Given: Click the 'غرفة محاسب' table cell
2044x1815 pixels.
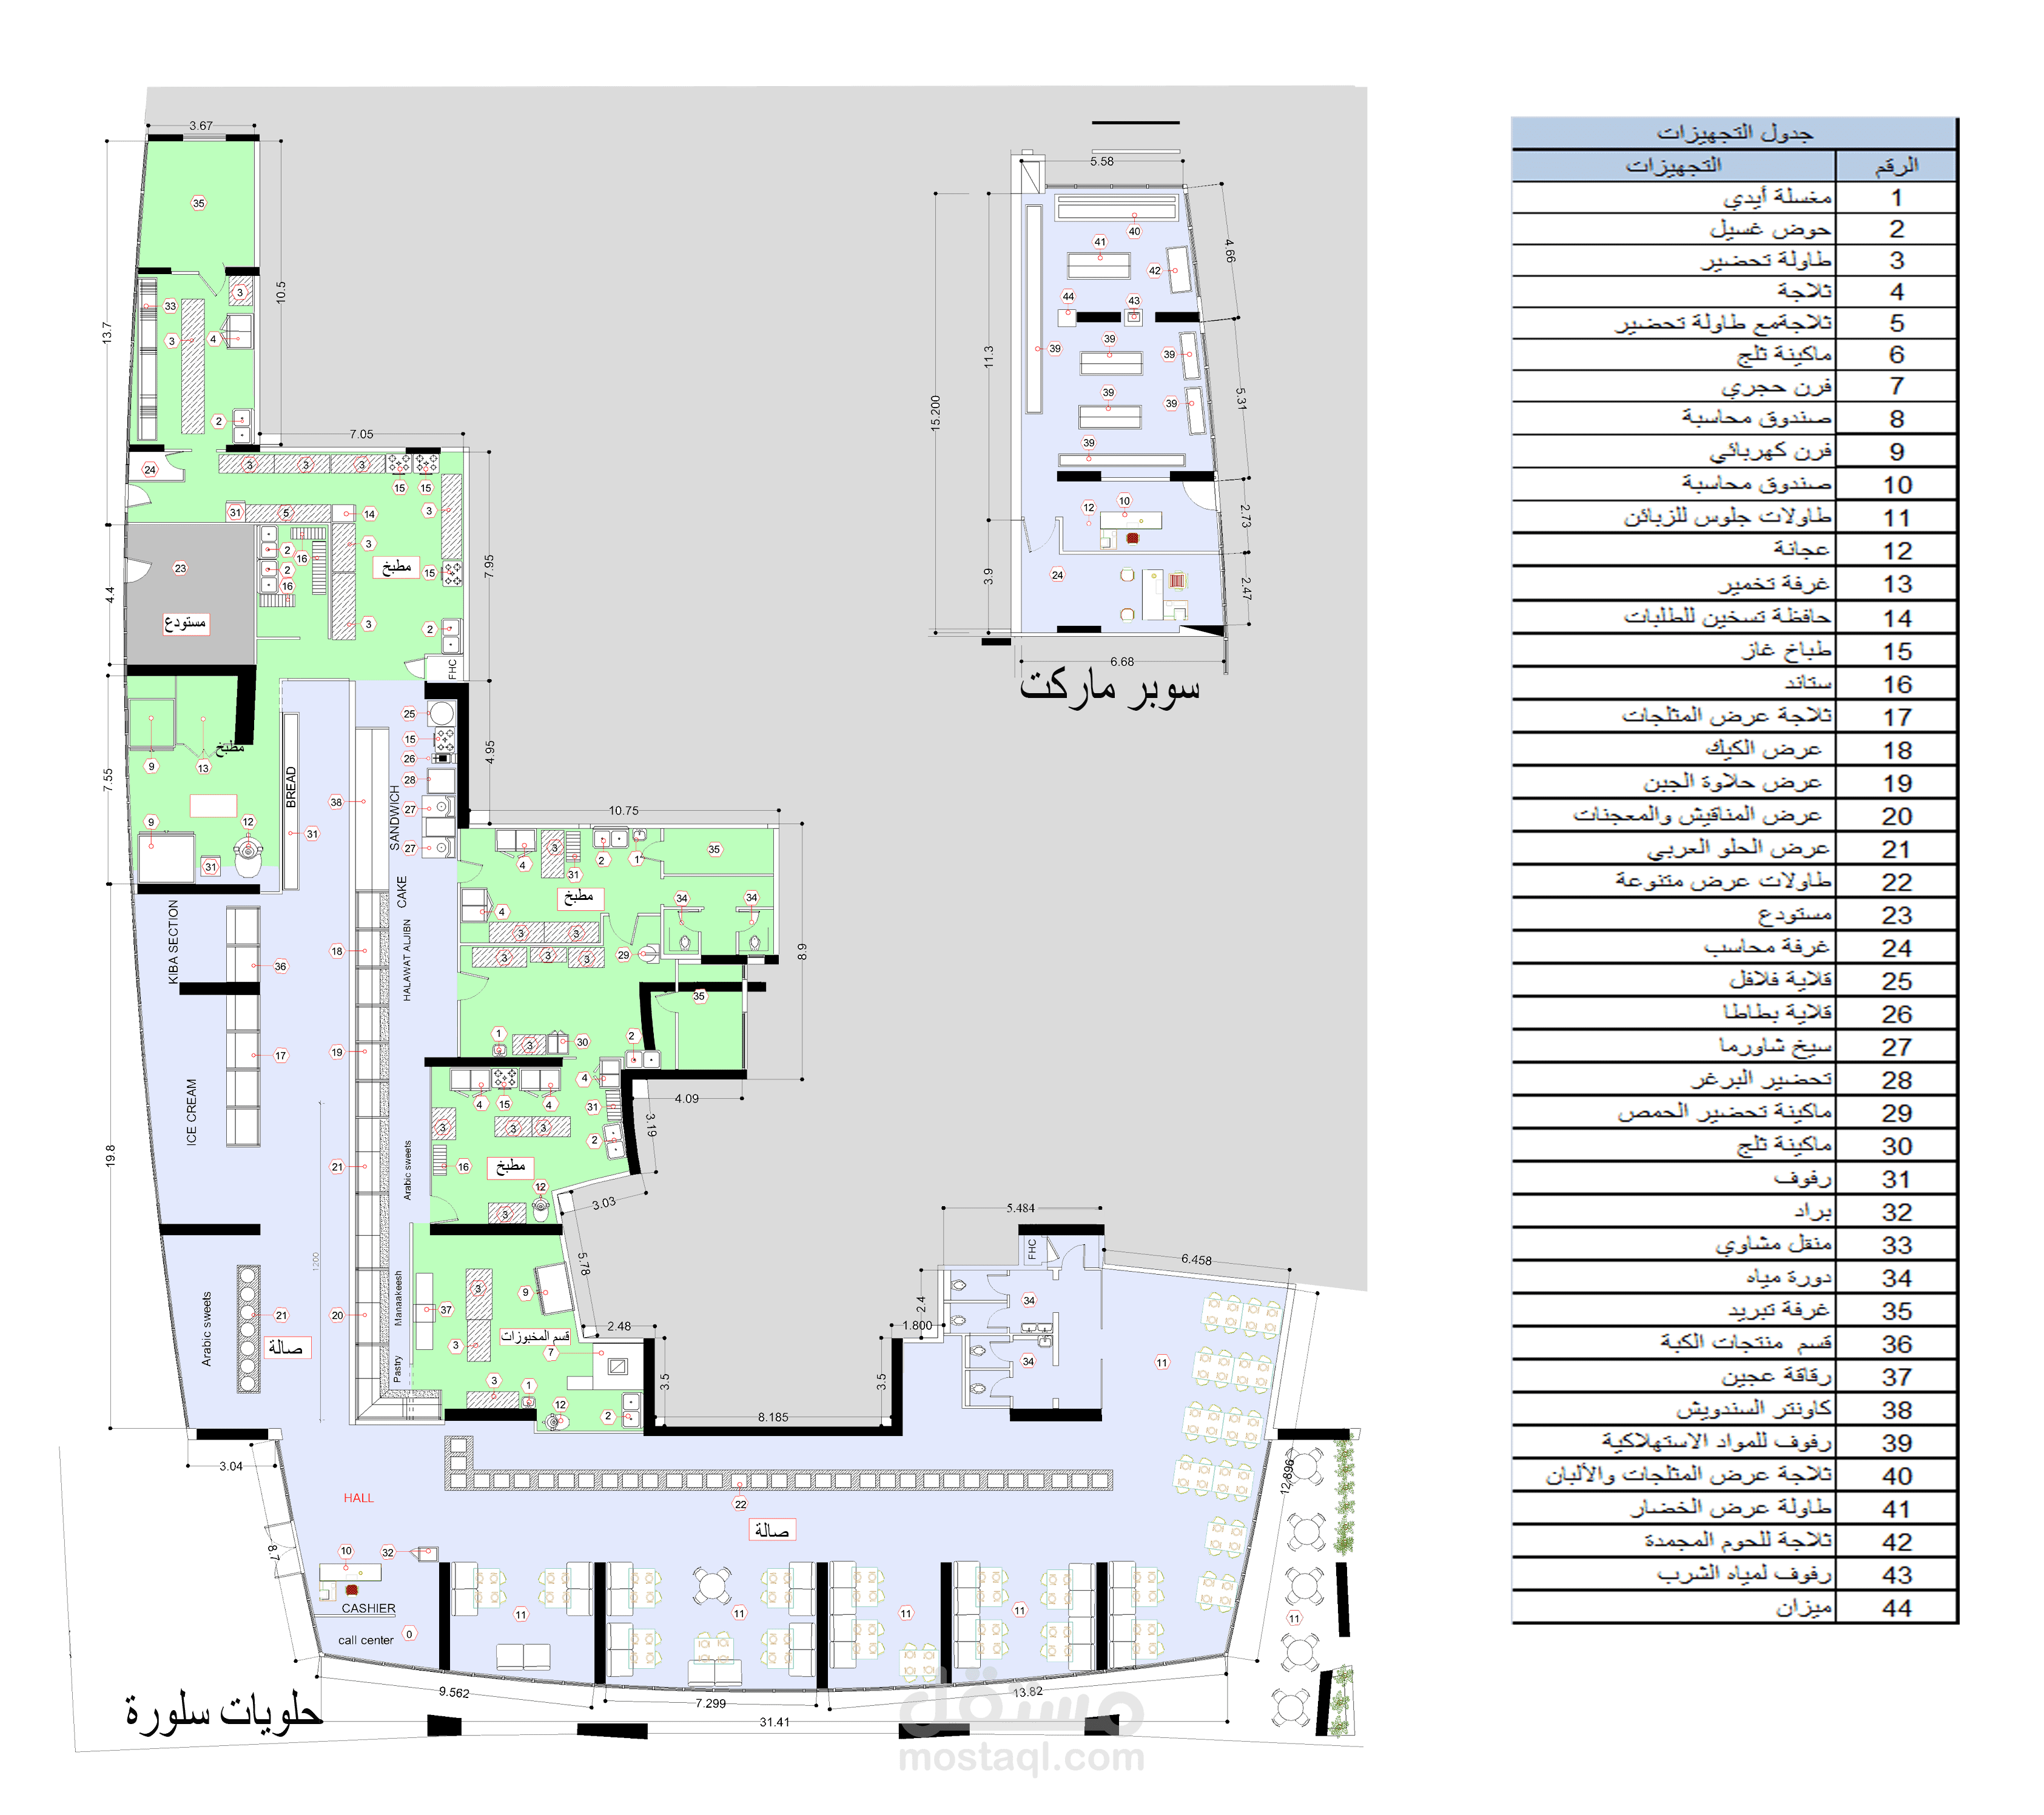Looking at the screenshot, I should point(1768,947).
